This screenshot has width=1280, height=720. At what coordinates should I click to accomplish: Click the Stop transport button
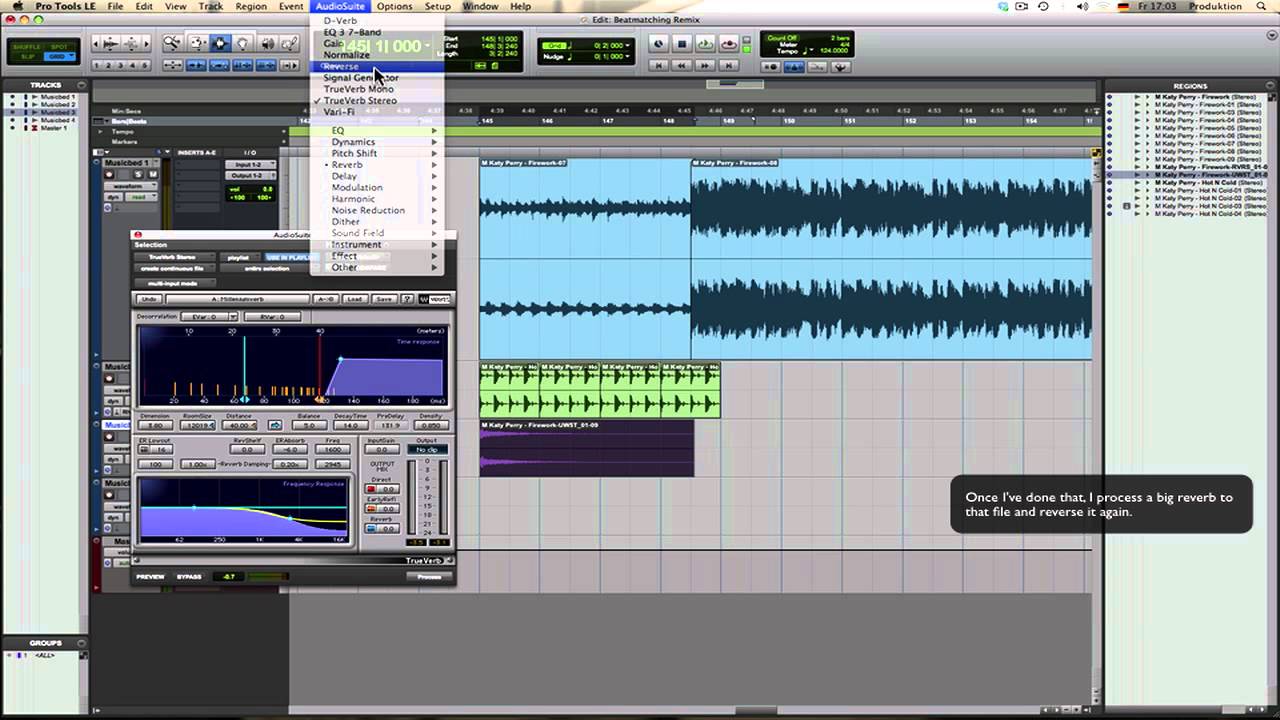pyautogui.click(x=682, y=44)
